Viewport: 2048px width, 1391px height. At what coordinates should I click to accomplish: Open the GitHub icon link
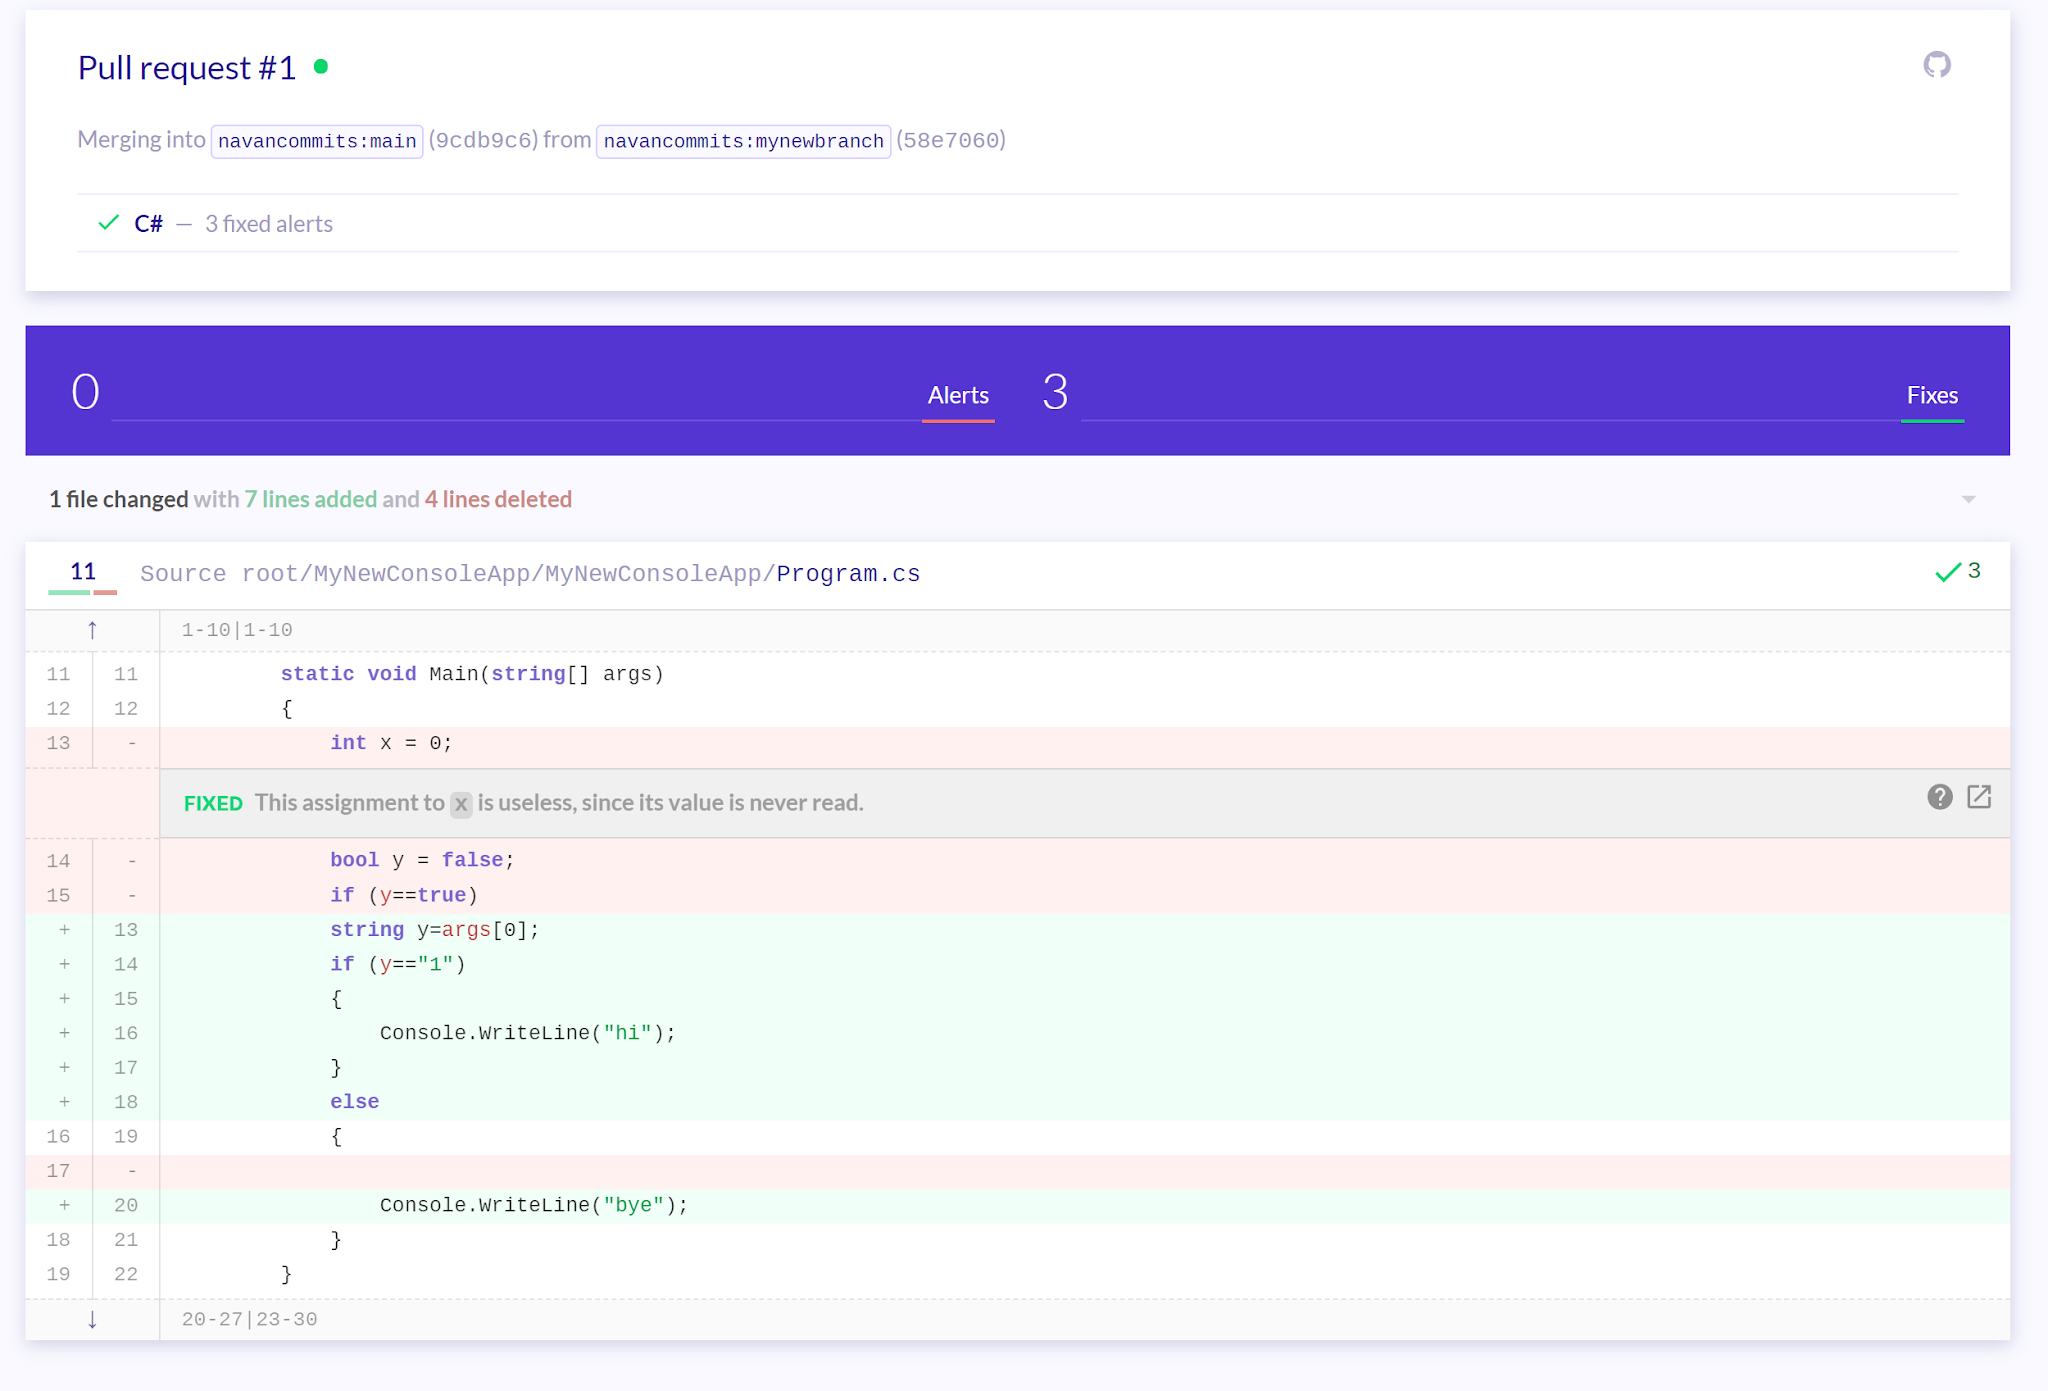pos(1937,65)
